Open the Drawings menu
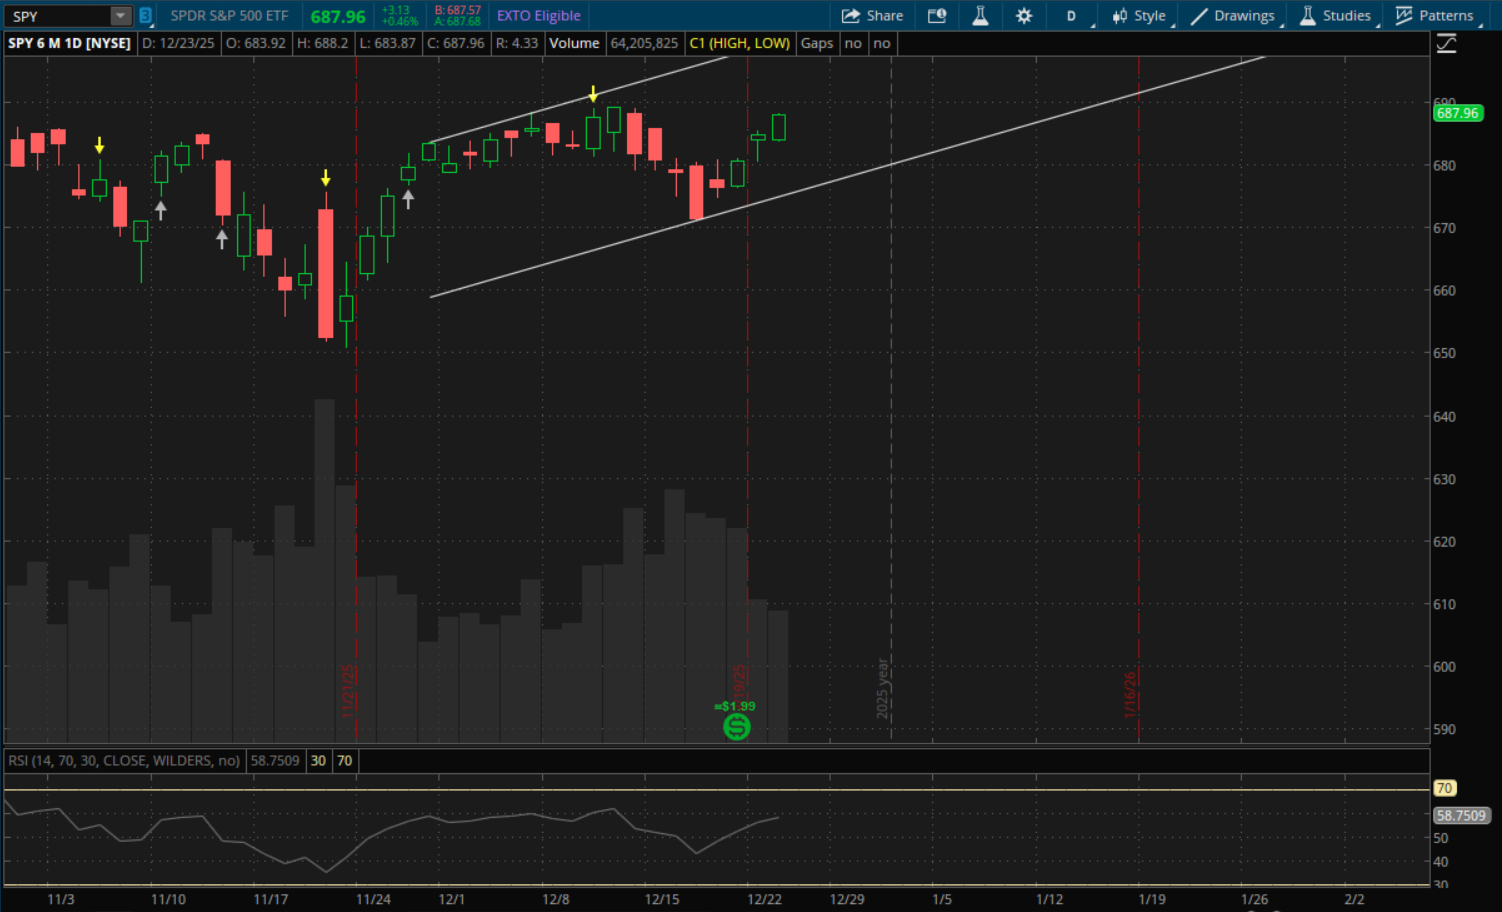The height and width of the screenshot is (912, 1502). tap(1233, 16)
